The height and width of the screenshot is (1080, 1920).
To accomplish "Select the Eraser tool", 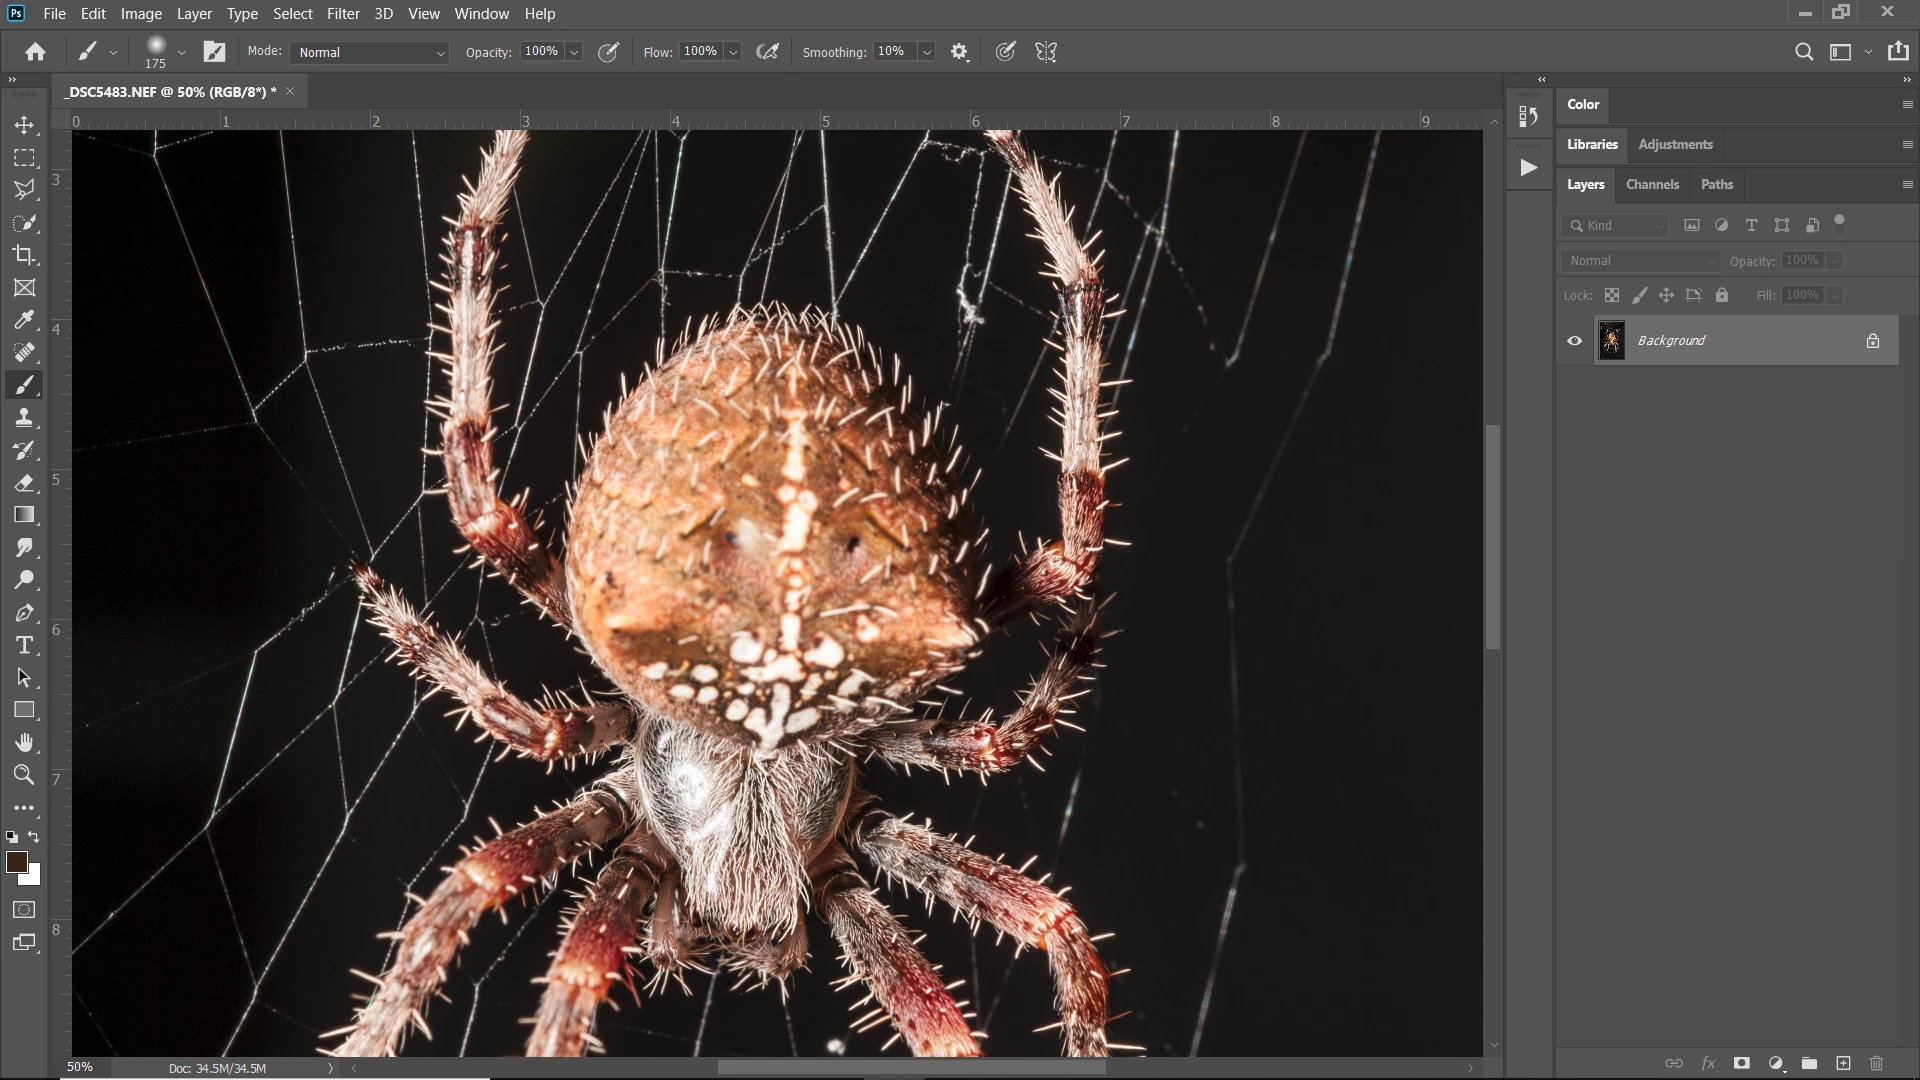I will click(24, 483).
